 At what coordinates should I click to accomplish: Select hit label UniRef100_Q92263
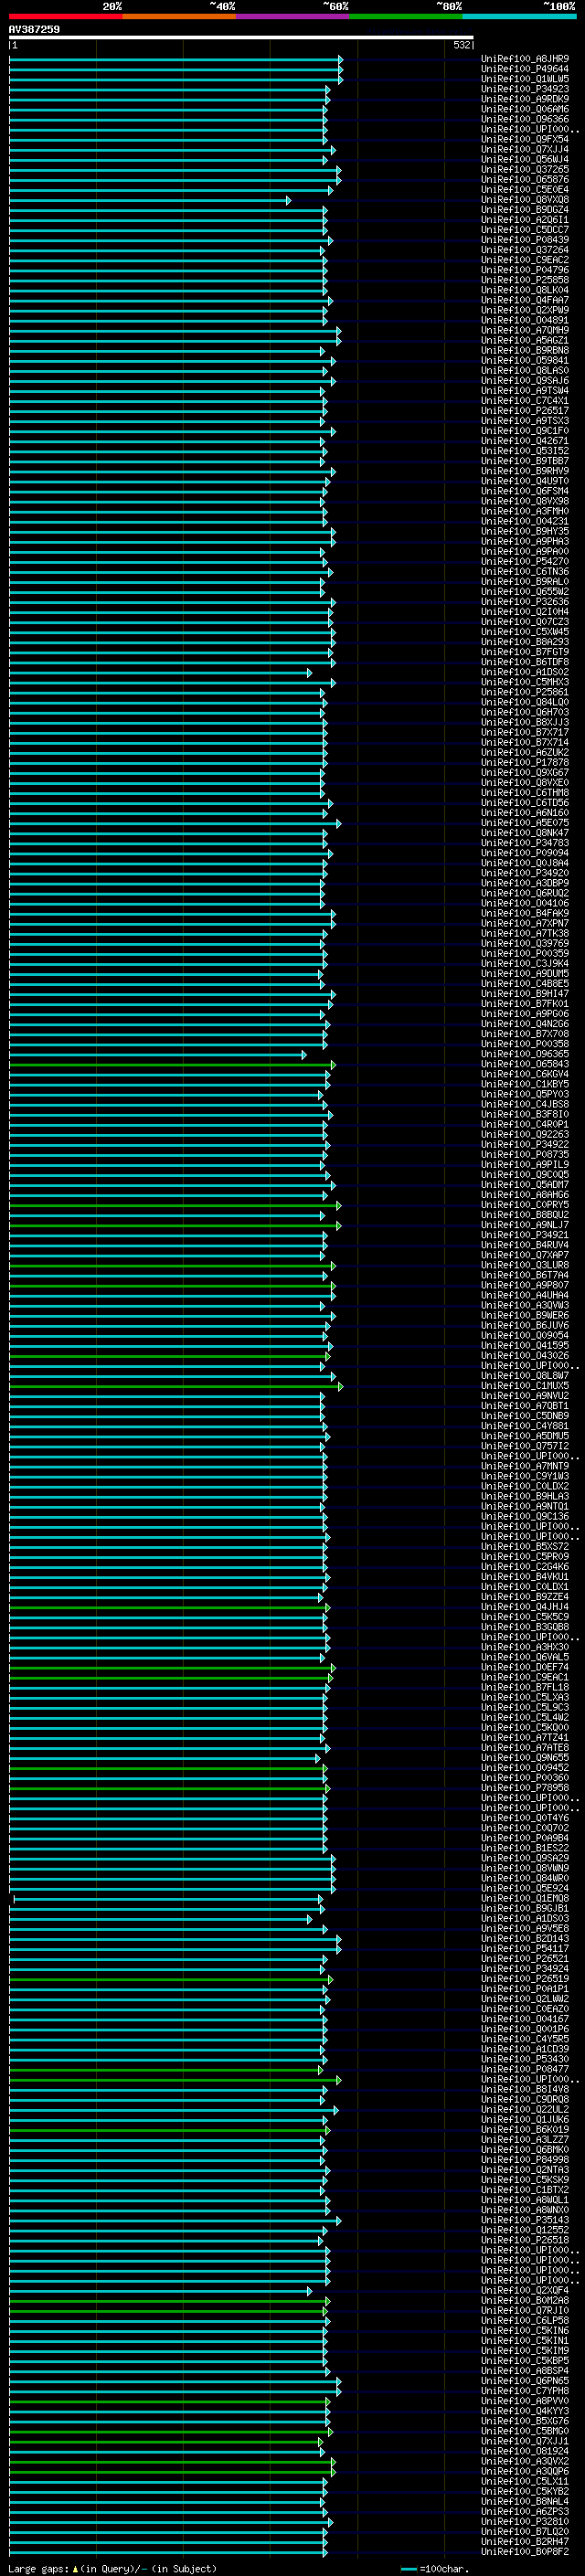click(525, 1135)
